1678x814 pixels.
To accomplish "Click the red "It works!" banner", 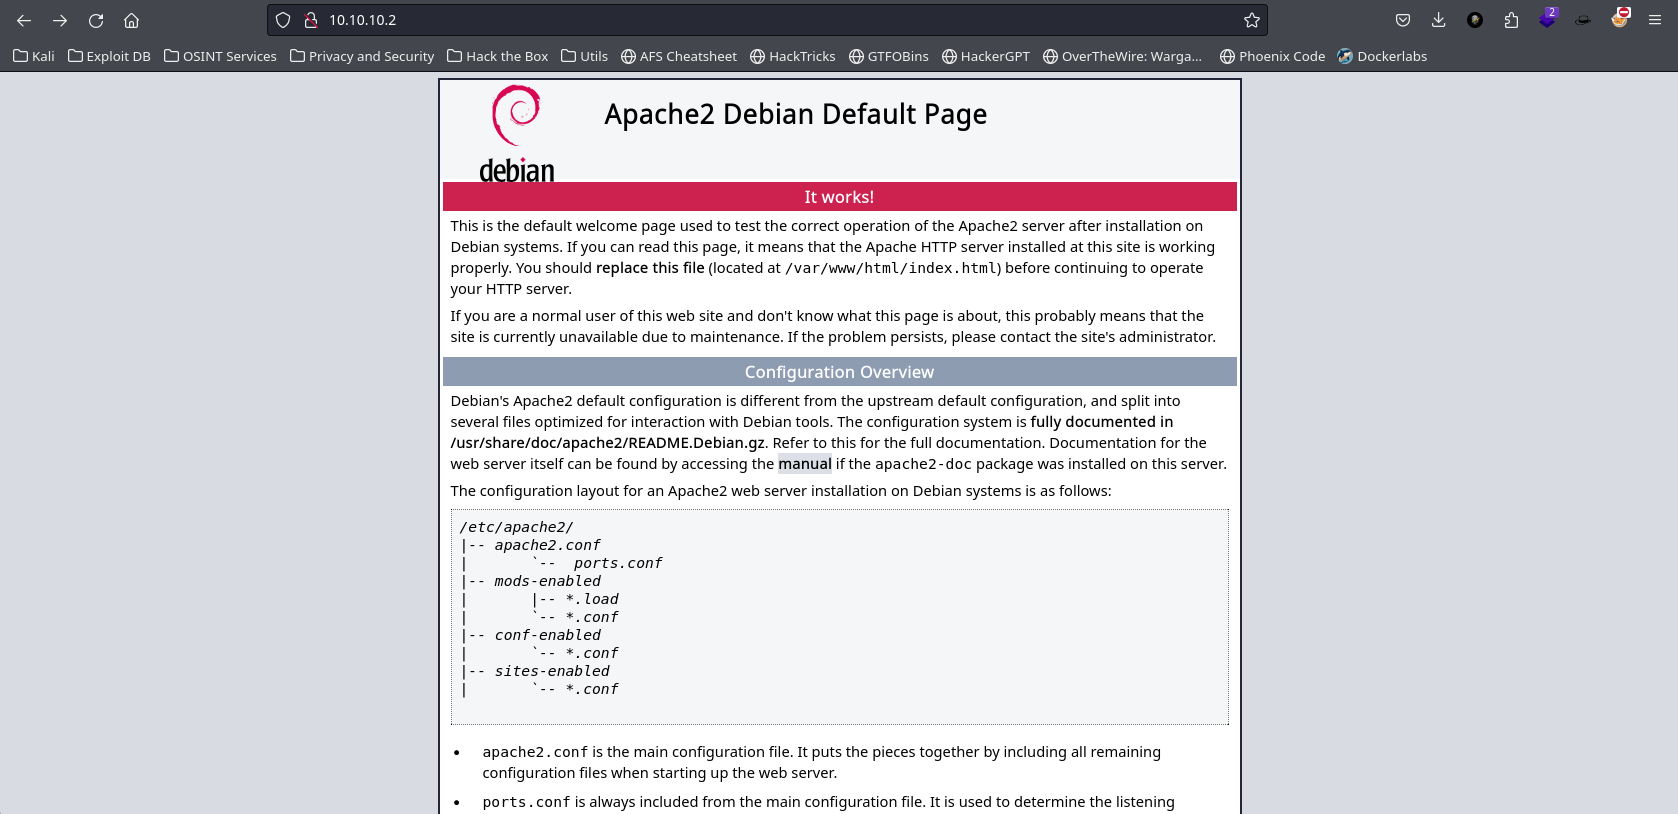I will pyautogui.click(x=840, y=197).
